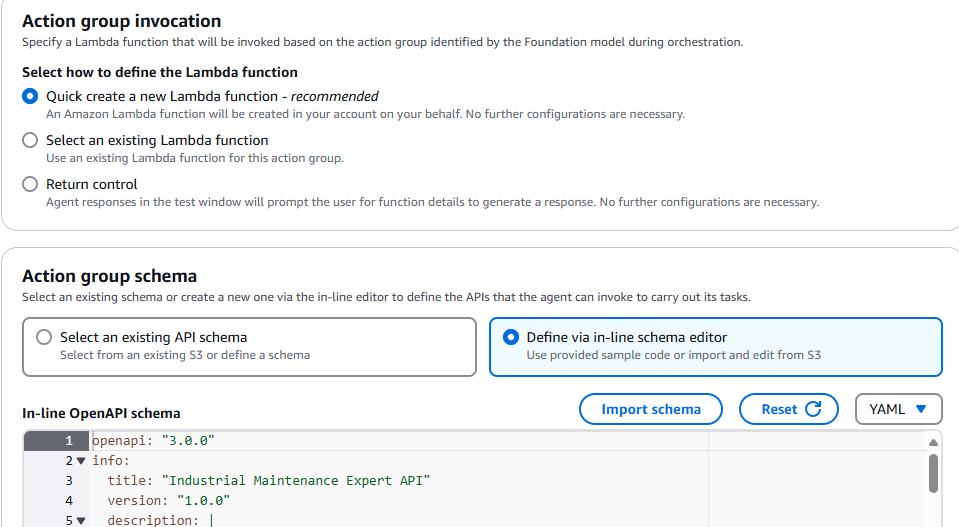
Task: Click the editor scrollbar up arrow
Action: pyautogui.click(x=933, y=442)
